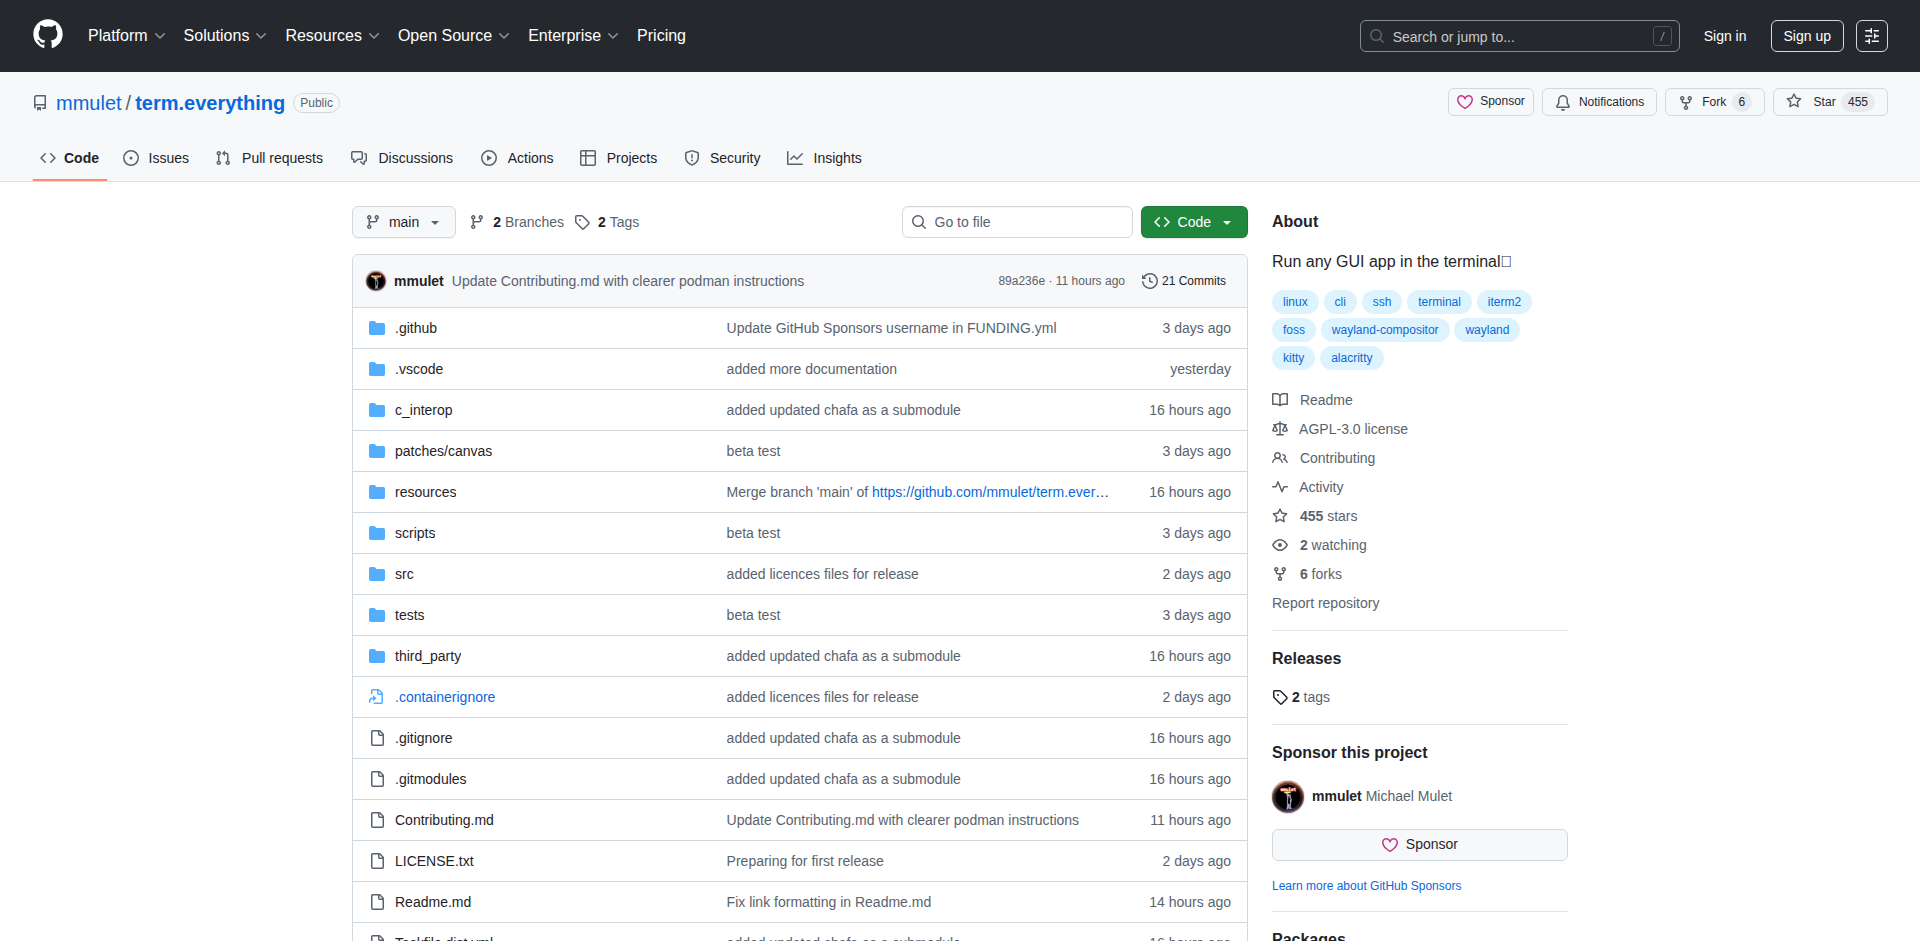Click the Sign up button
The width and height of the screenshot is (1920, 941).
[x=1807, y=36]
